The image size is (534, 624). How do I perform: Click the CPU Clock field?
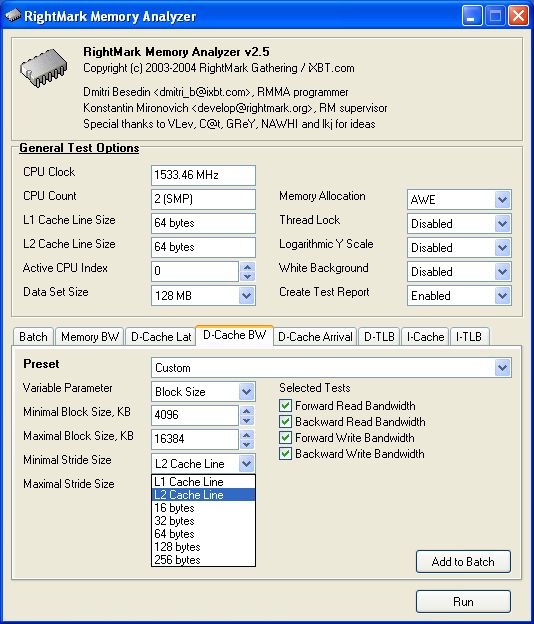tap(203, 175)
